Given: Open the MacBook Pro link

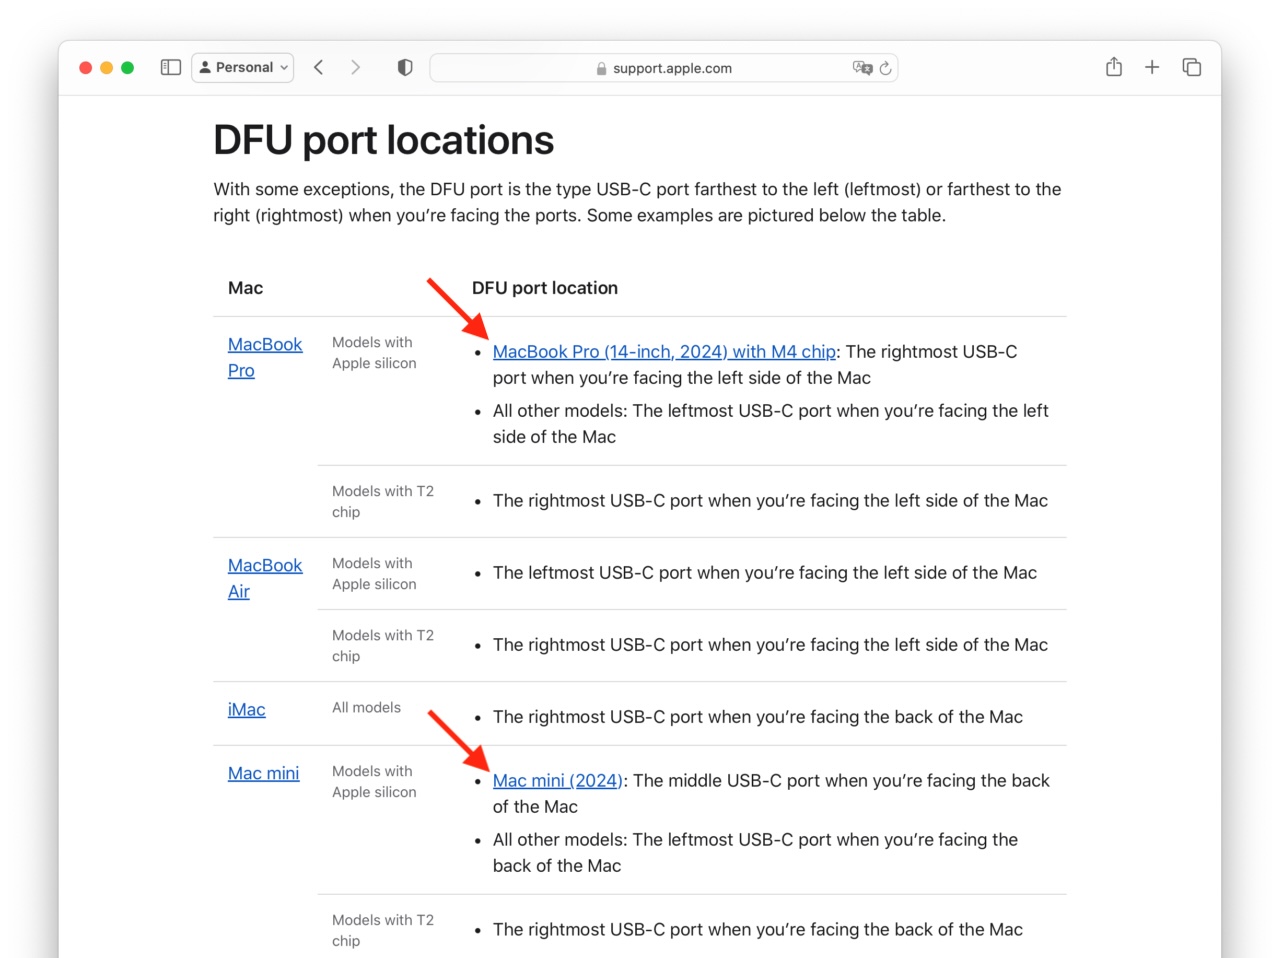Looking at the screenshot, I should [264, 357].
